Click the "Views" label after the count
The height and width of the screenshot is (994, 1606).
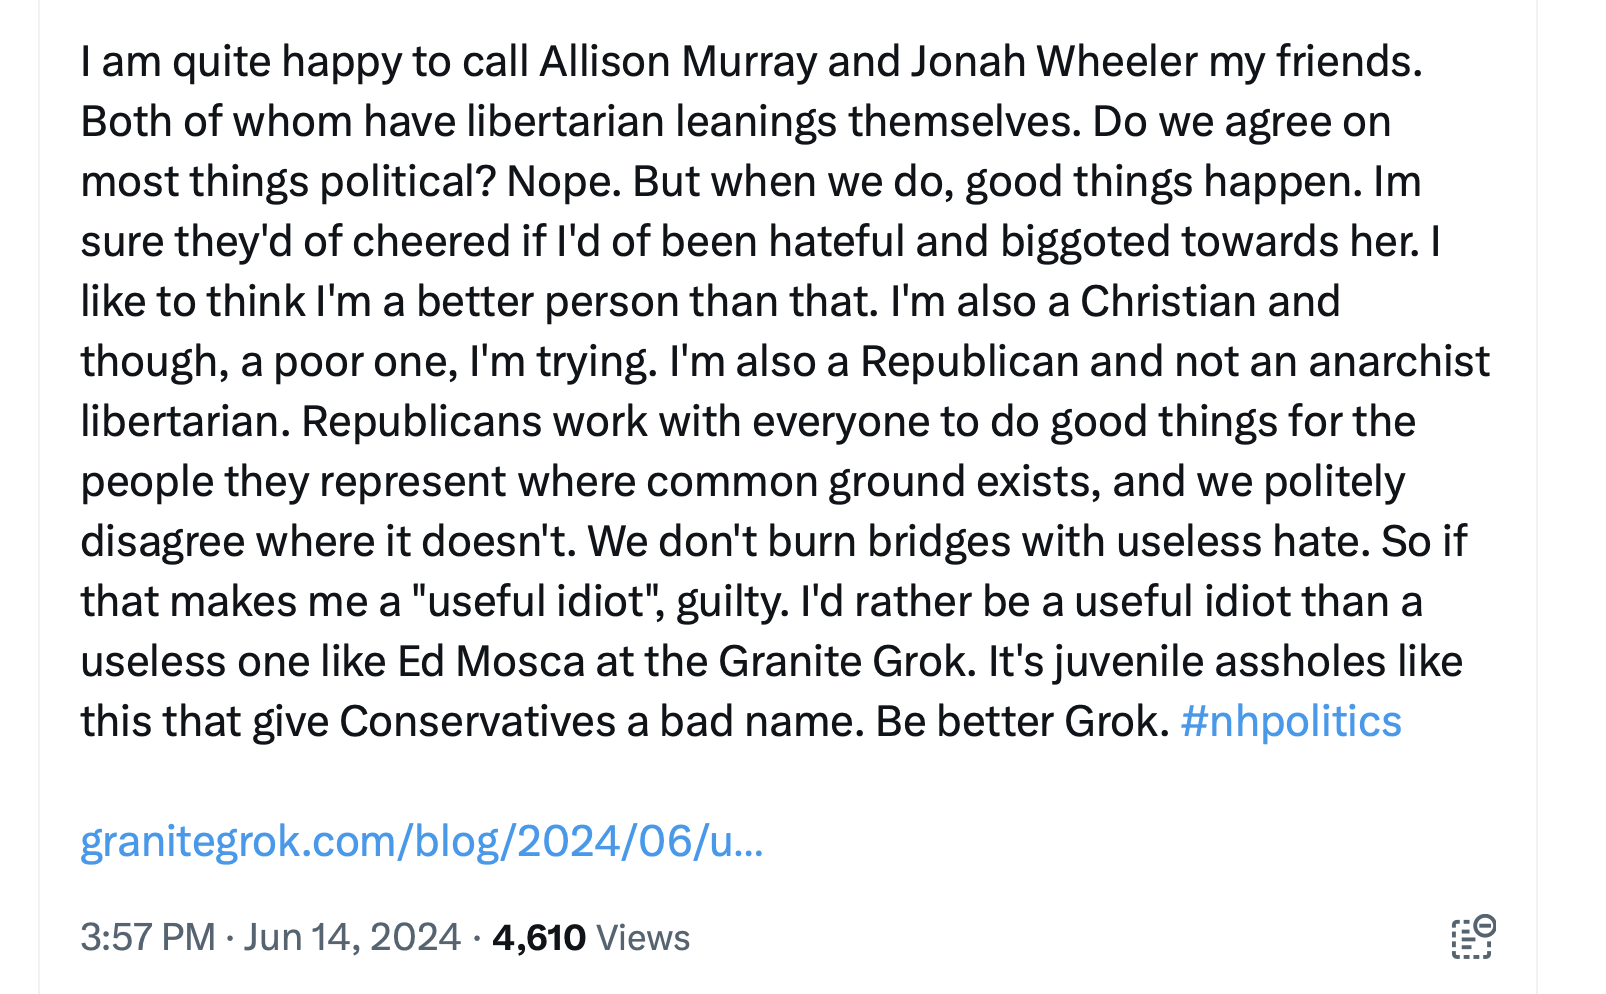(642, 938)
